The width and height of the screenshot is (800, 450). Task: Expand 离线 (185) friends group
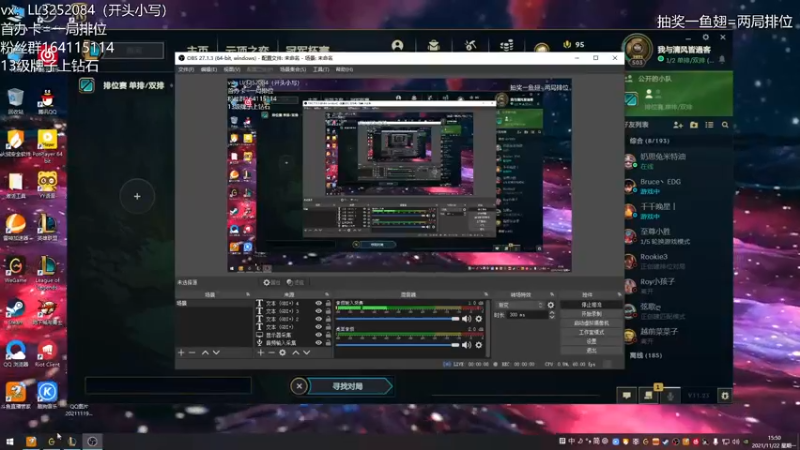point(646,355)
